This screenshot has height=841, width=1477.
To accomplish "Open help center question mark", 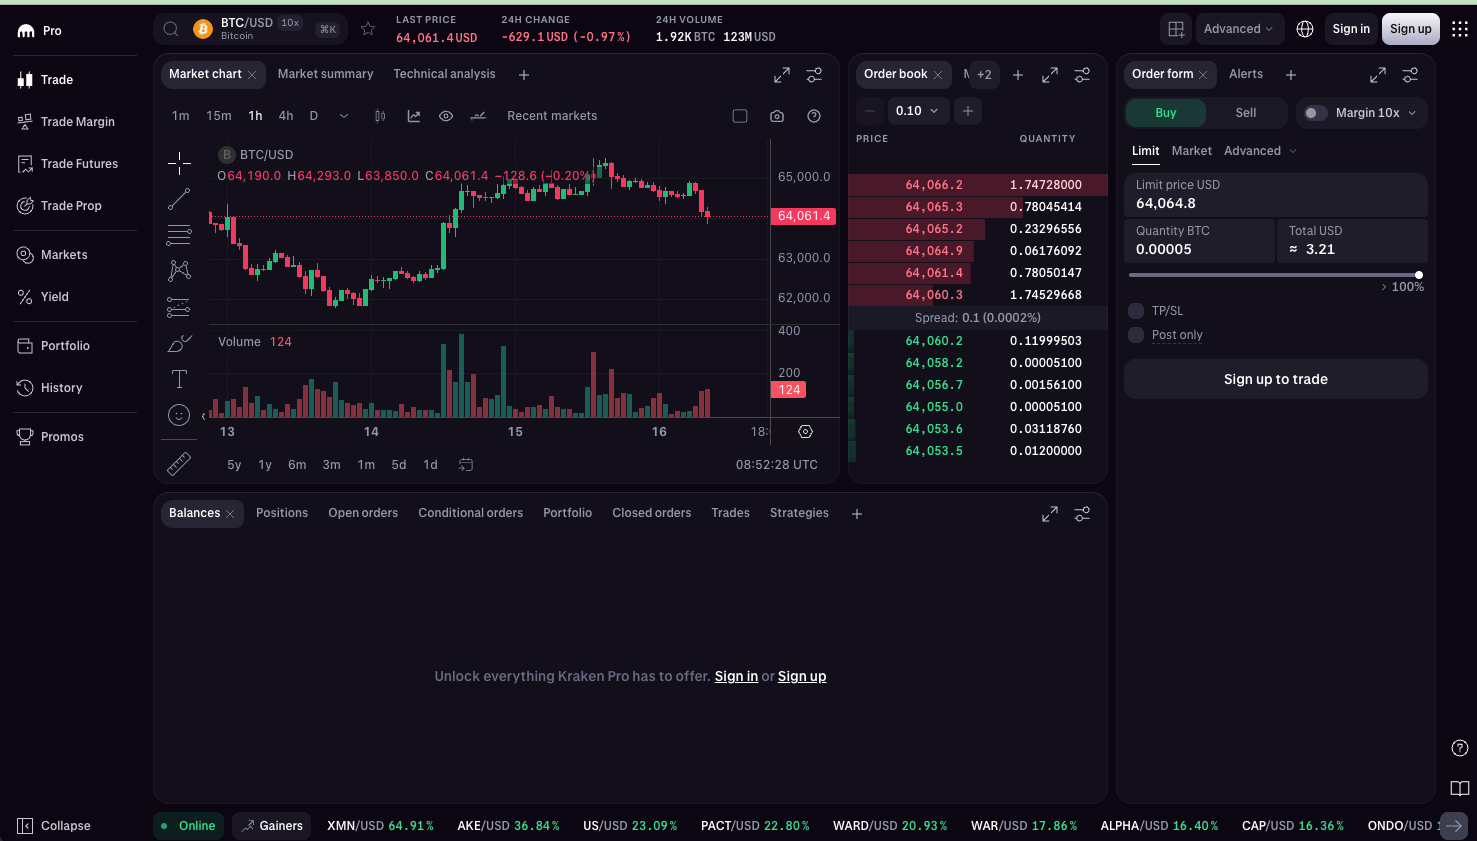I will (x=1460, y=748).
